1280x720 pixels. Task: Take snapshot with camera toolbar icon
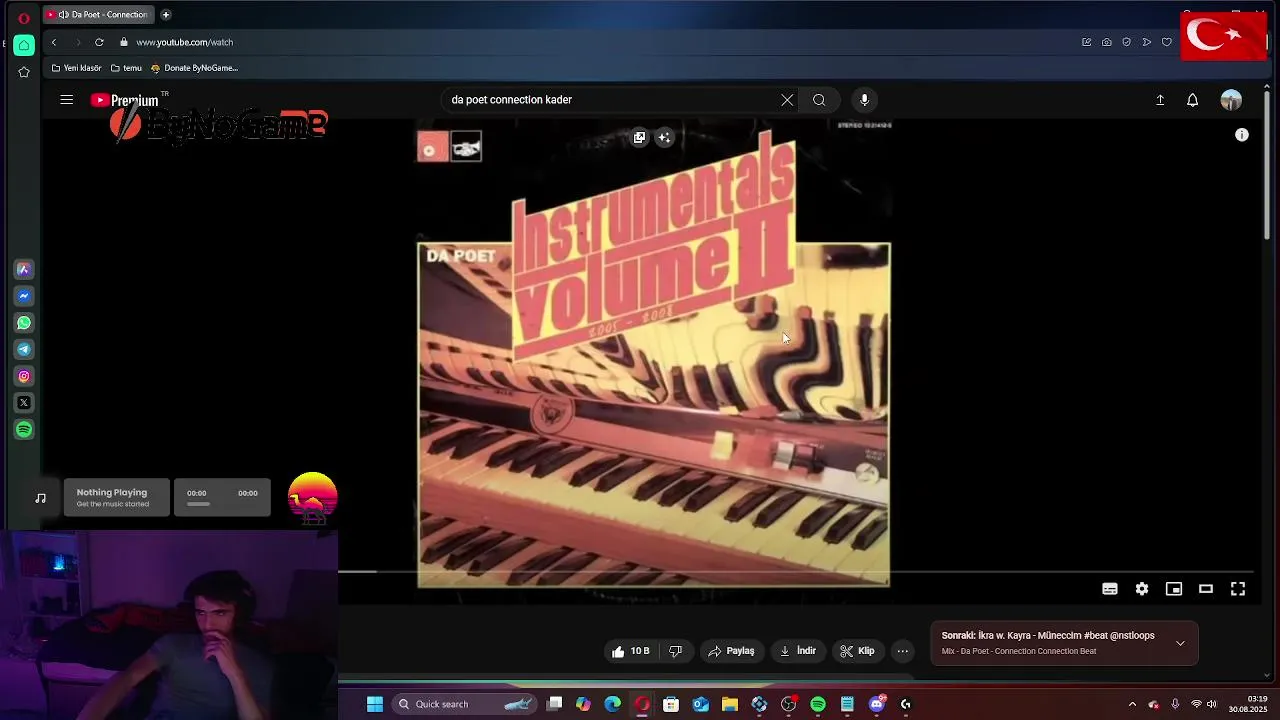pyautogui.click(x=1106, y=42)
